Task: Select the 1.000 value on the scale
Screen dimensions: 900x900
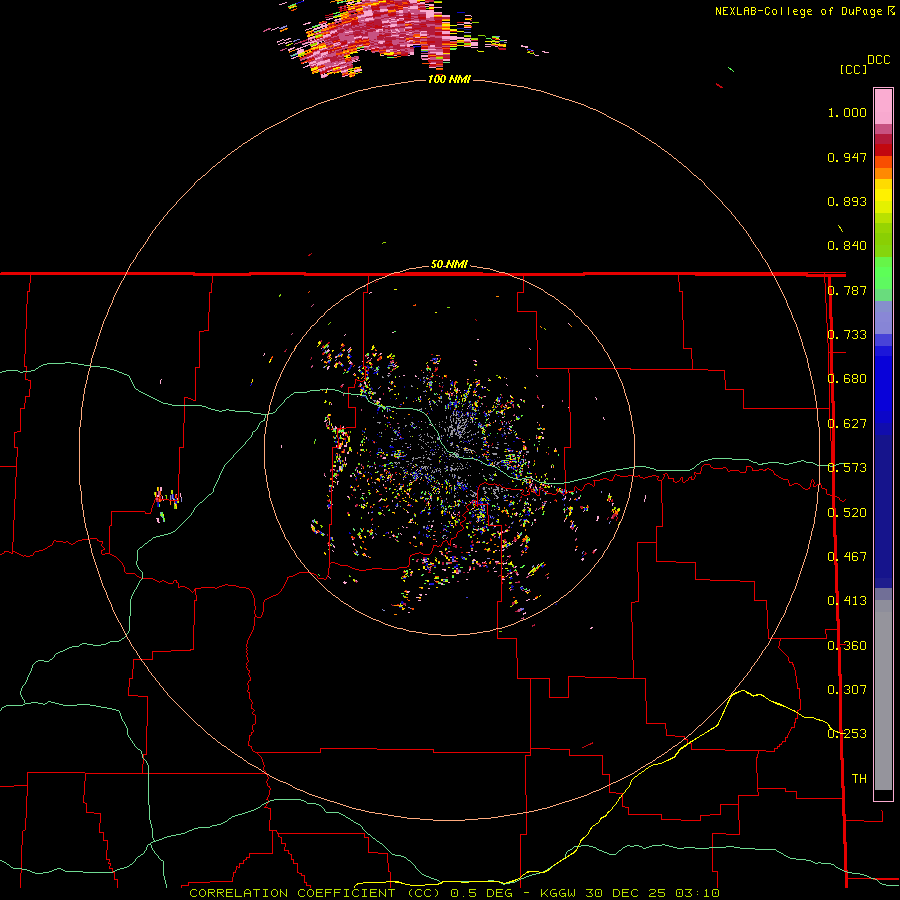Action: 847,112
